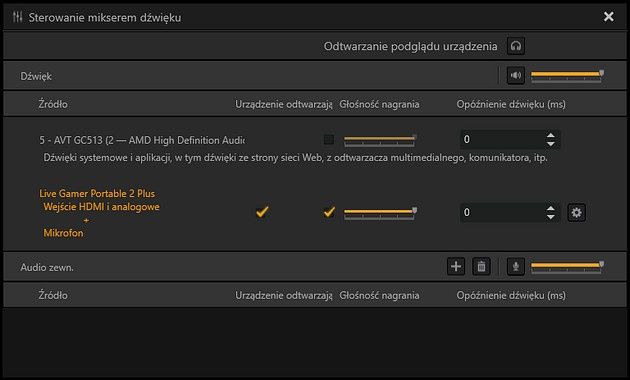The width and height of the screenshot is (630, 380).
Task: Delete external audio source with trash icon
Action: click(481, 266)
